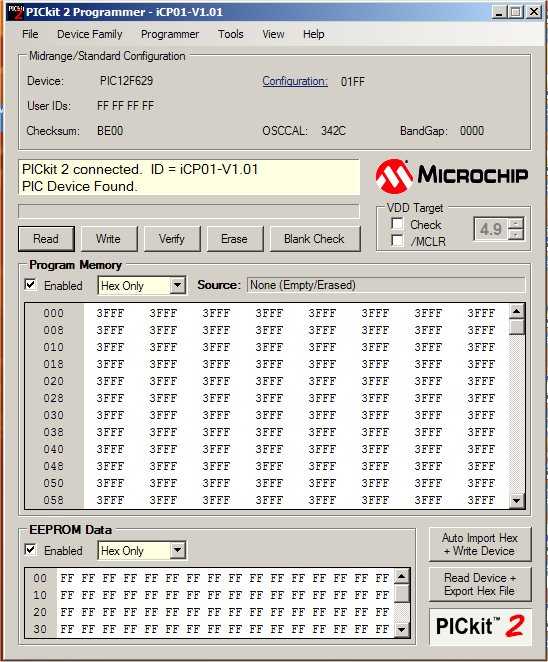This screenshot has height=662, width=548.
Task: Click the Source field None (Empty/Erased)
Action: (x=386, y=285)
